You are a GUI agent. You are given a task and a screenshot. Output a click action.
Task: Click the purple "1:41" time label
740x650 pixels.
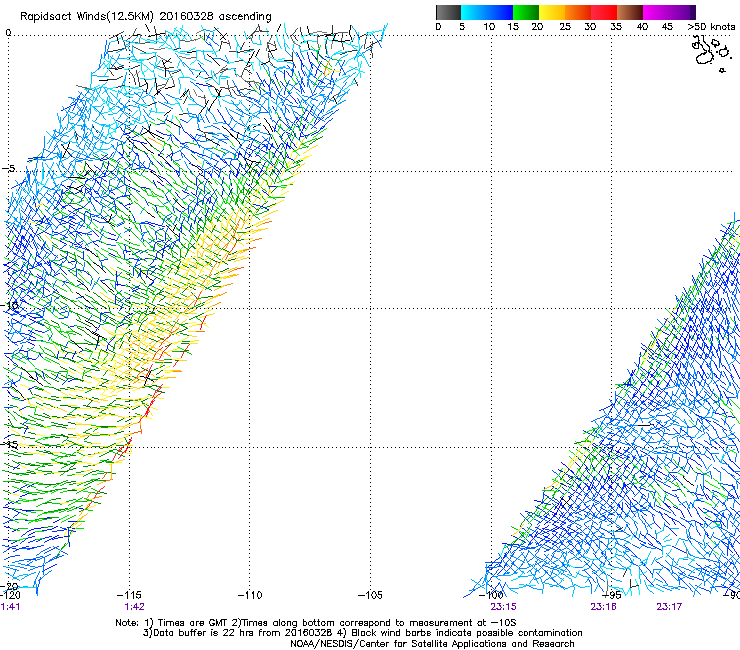pyautogui.click(x=10, y=607)
